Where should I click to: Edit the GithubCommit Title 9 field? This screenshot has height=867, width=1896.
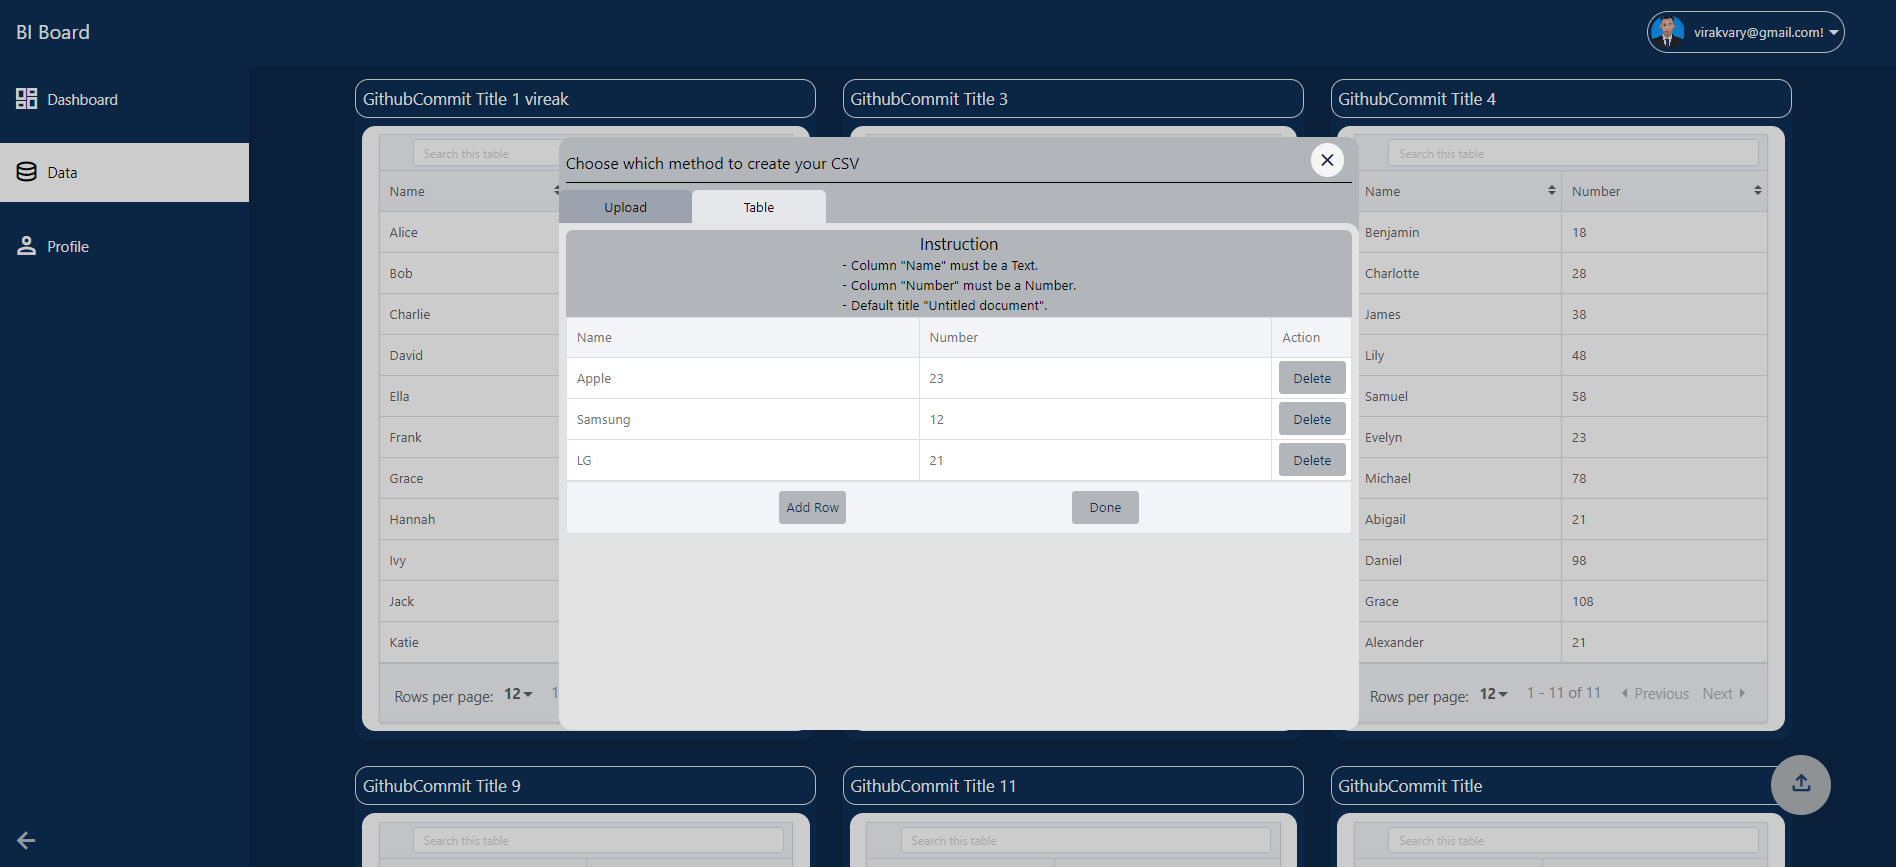(585, 786)
